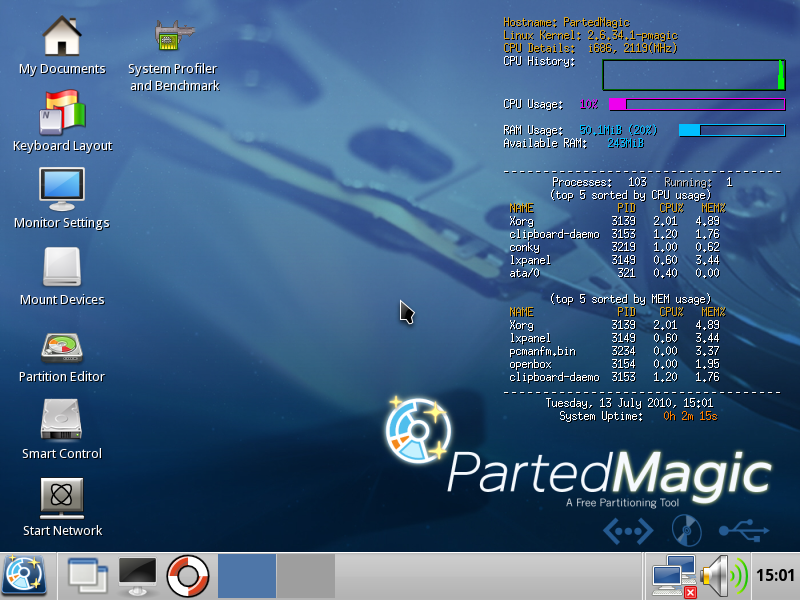This screenshot has width=800, height=600.
Task: Click the lifesaver help icon in taskbar
Action: point(187,575)
